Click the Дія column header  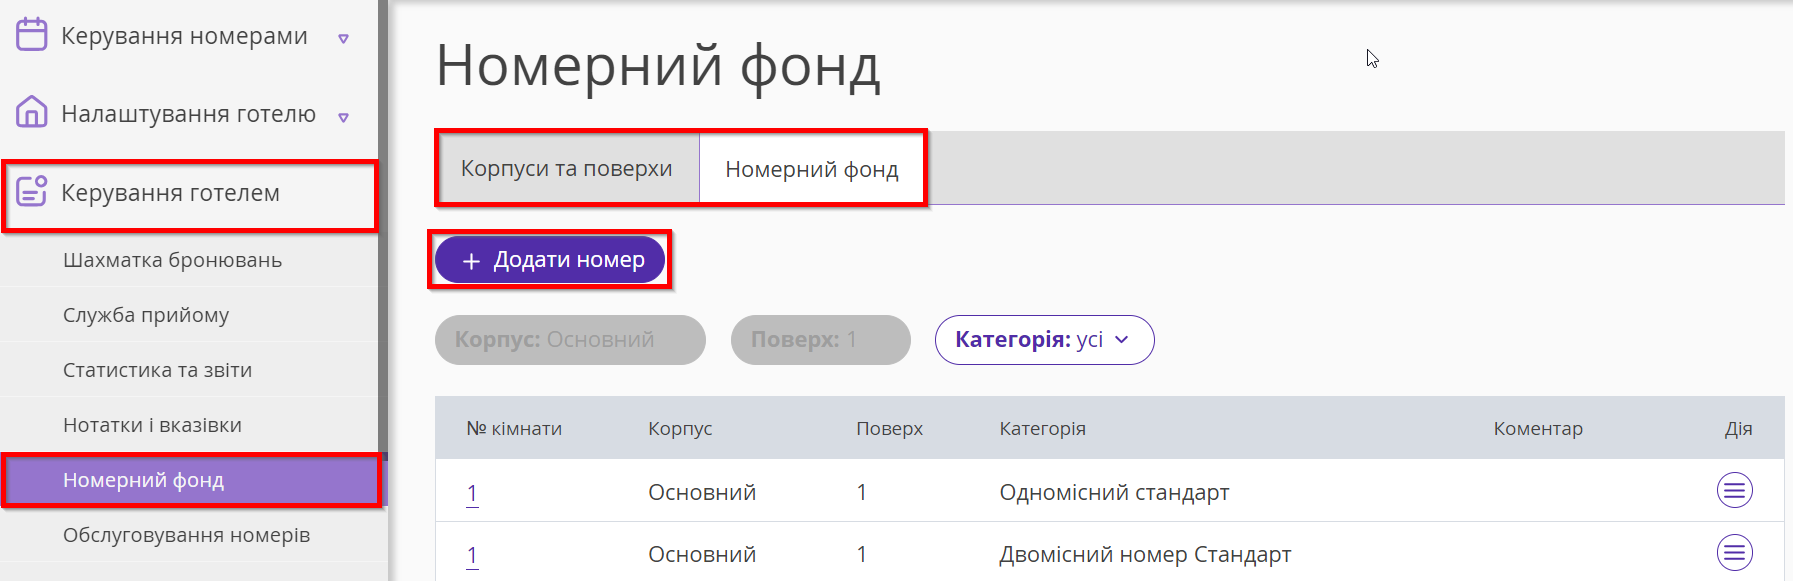click(x=1738, y=428)
